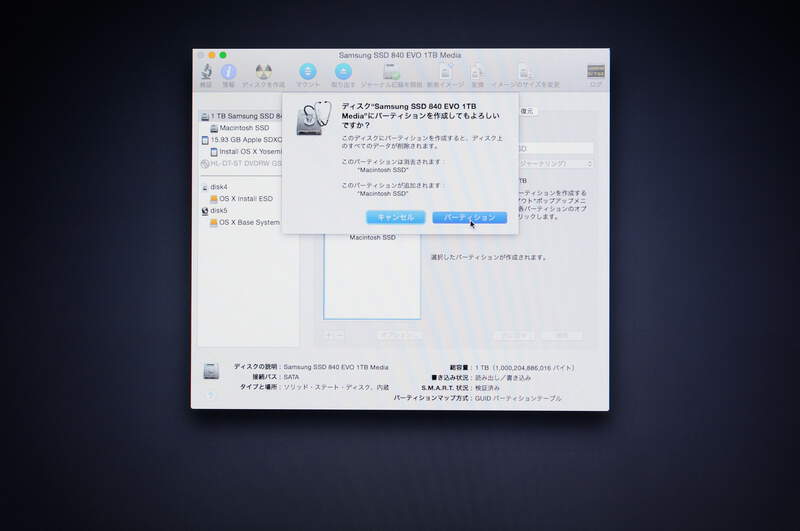The width and height of the screenshot is (800, 531).
Task: Select disk4 image in sidebar
Action: (214, 187)
